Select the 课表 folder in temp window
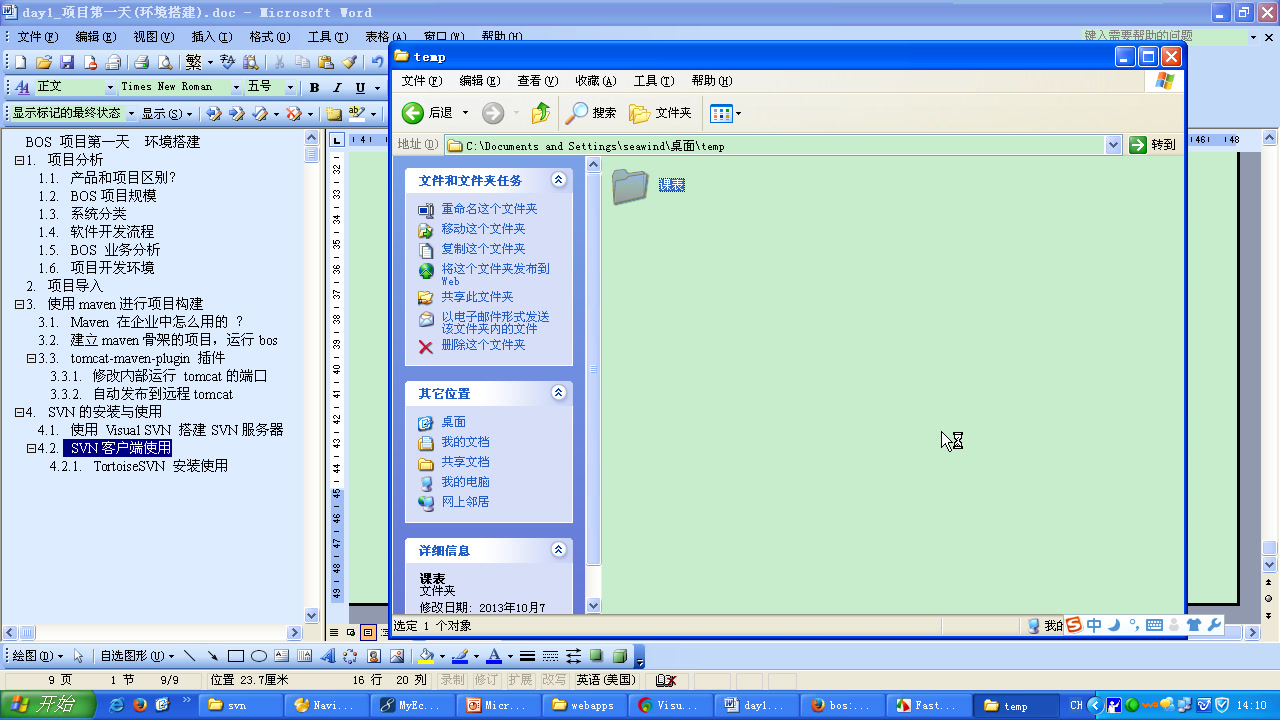Viewport: 1280px width, 720px height. [648, 186]
